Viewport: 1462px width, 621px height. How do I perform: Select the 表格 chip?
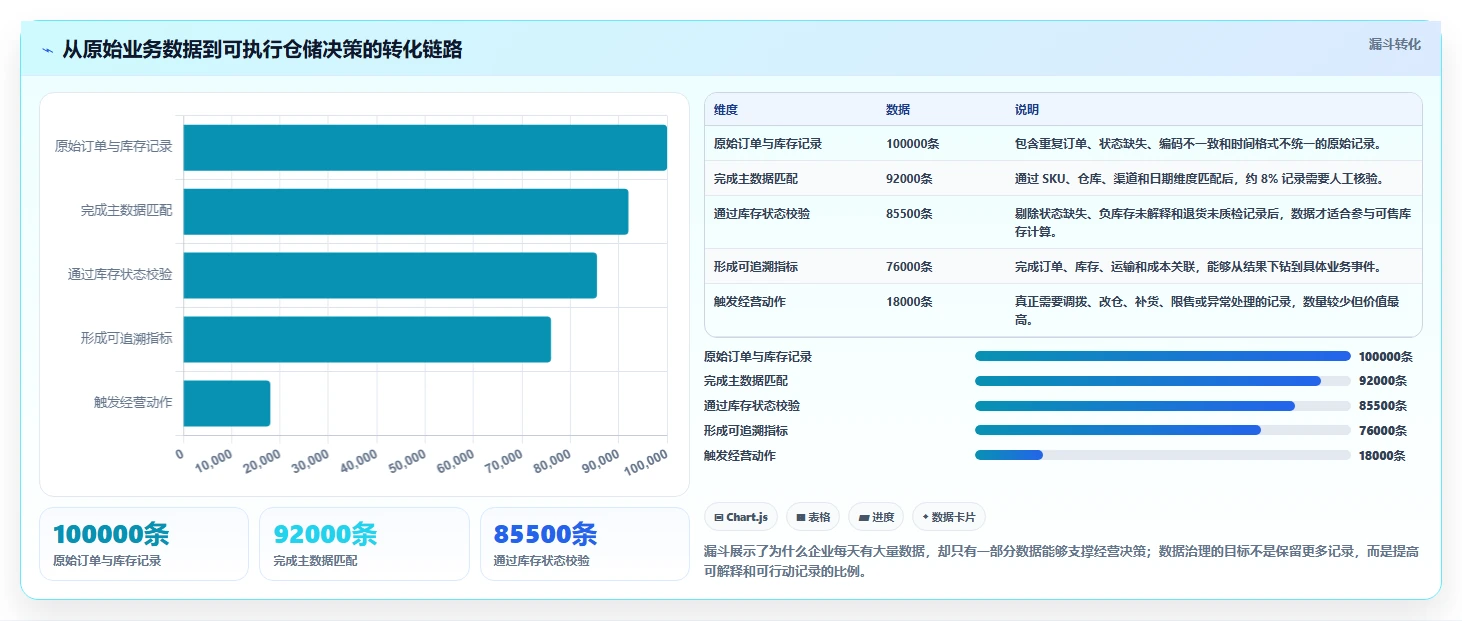813,517
